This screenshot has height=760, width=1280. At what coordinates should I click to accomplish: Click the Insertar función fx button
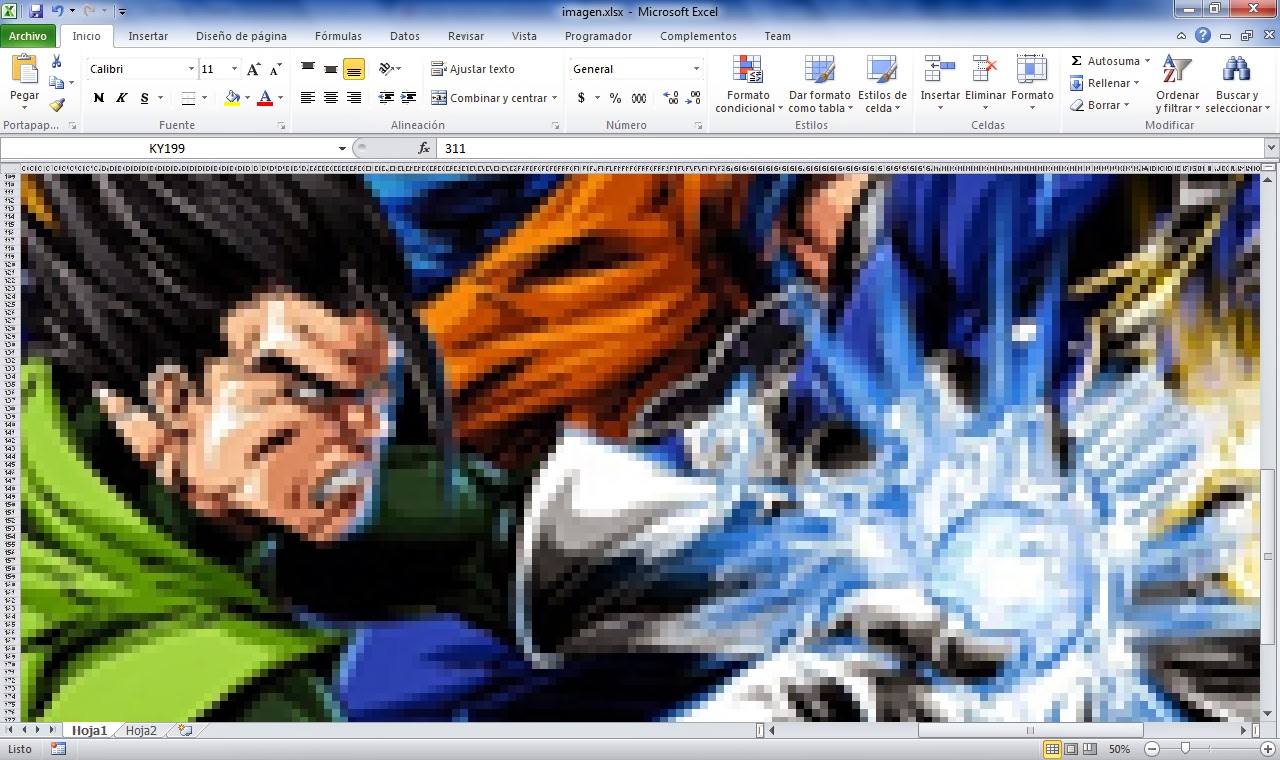[423, 147]
